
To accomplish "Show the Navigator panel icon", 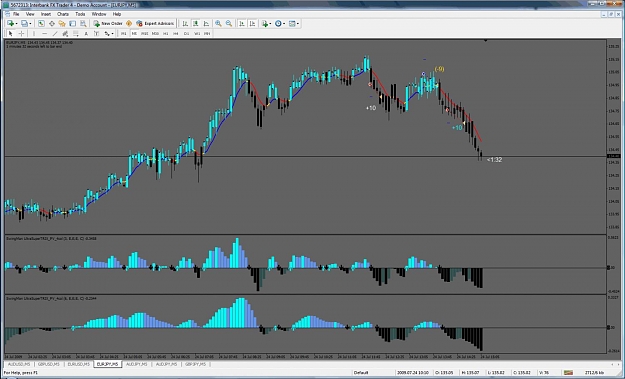I will [x=62, y=24].
